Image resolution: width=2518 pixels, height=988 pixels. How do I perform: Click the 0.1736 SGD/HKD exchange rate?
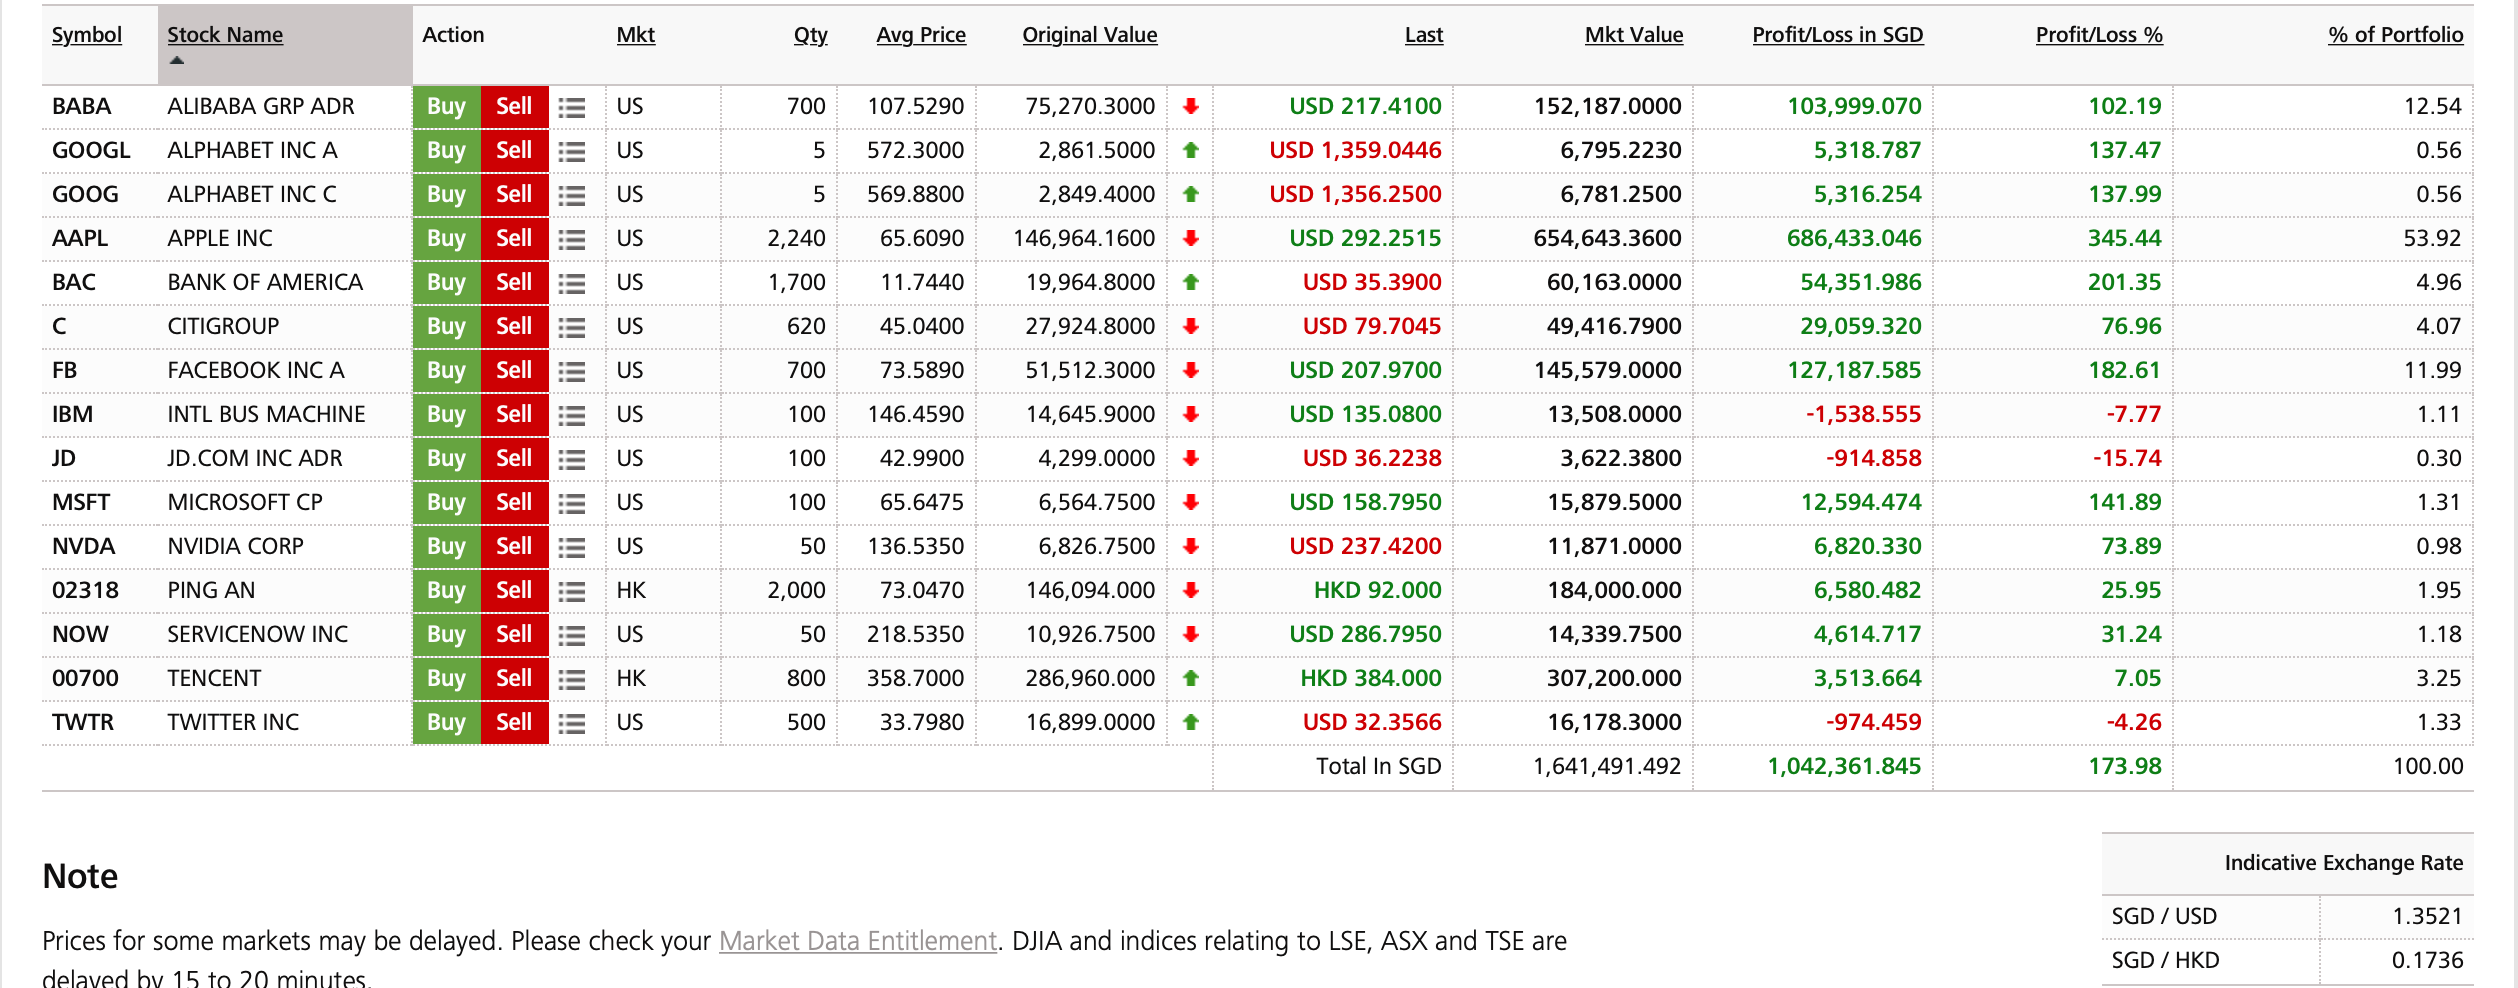tap(2427, 960)
